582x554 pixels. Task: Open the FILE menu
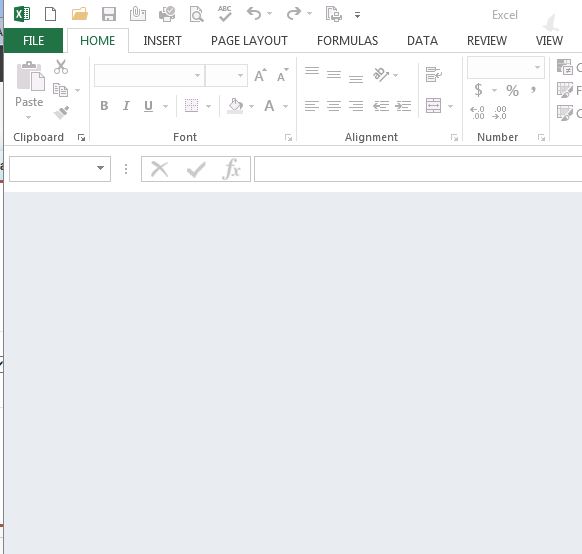(33, 40)
